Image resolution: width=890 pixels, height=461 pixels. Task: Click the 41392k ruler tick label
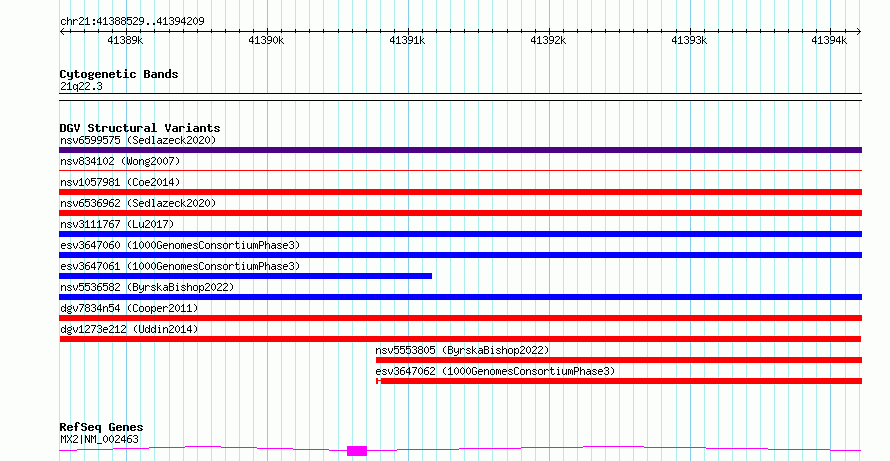[x=548, y=40]
